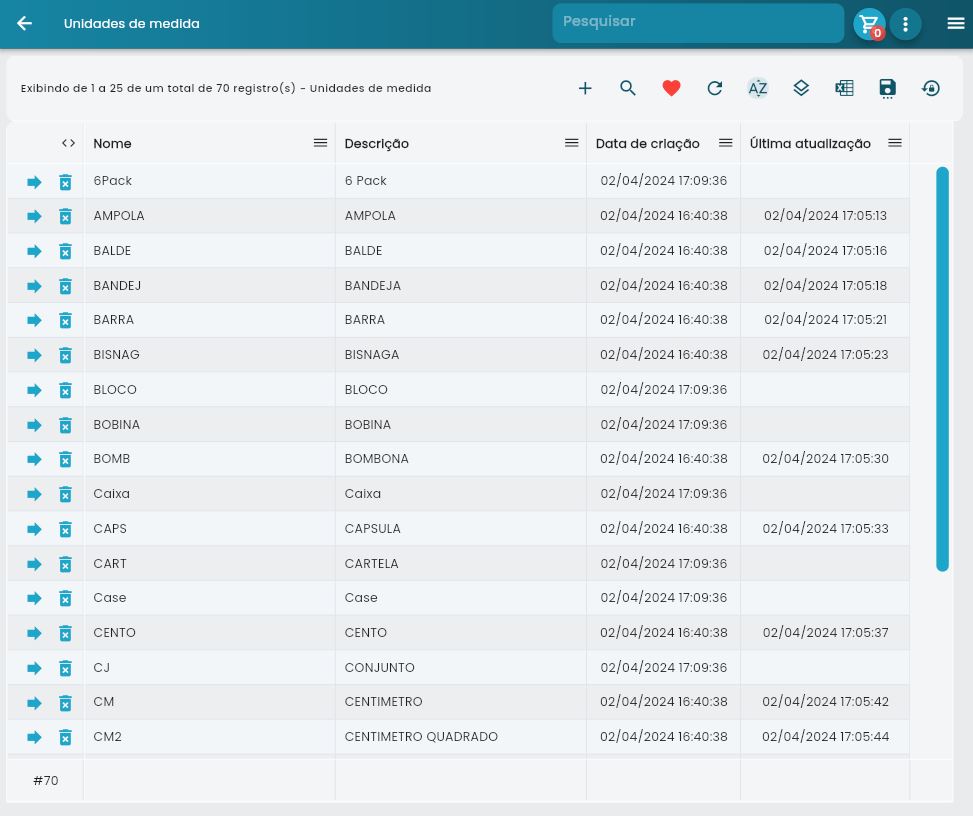The image size is (973, 816).
Task: Export table with the Excel icon
Action: click(844, 88)
